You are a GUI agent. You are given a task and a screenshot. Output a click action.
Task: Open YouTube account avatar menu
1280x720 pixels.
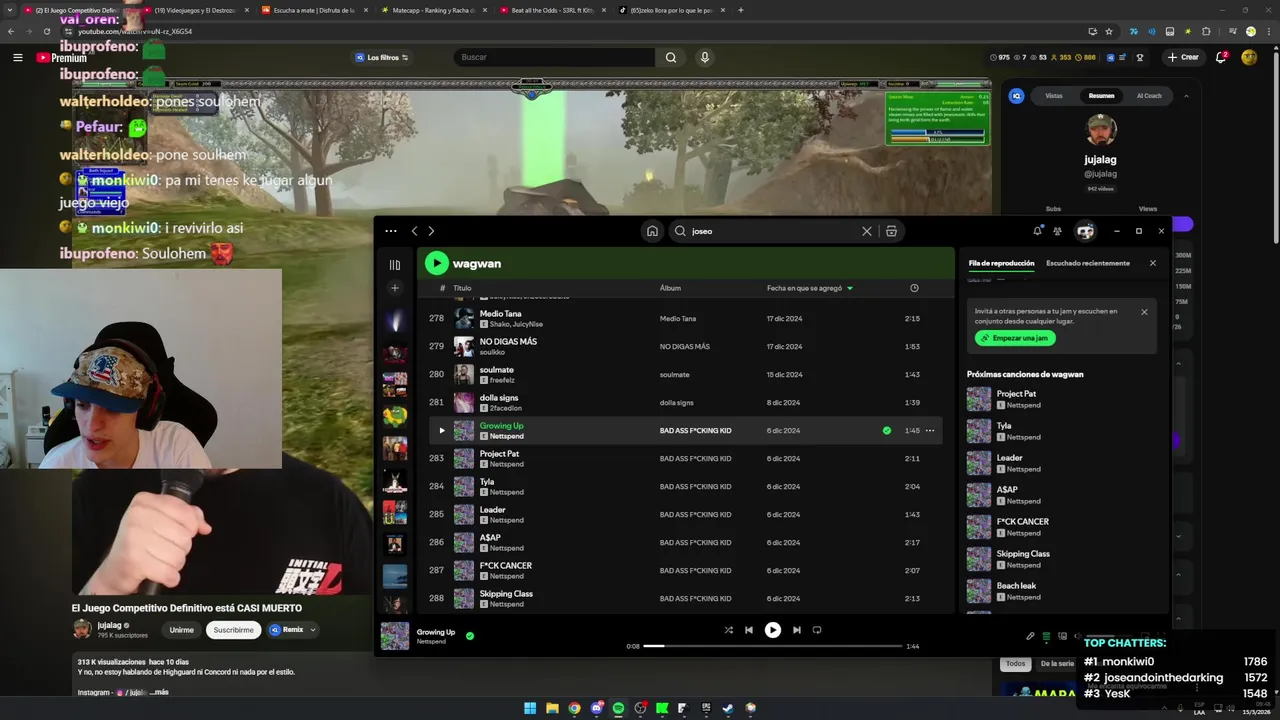point(1249,57)
